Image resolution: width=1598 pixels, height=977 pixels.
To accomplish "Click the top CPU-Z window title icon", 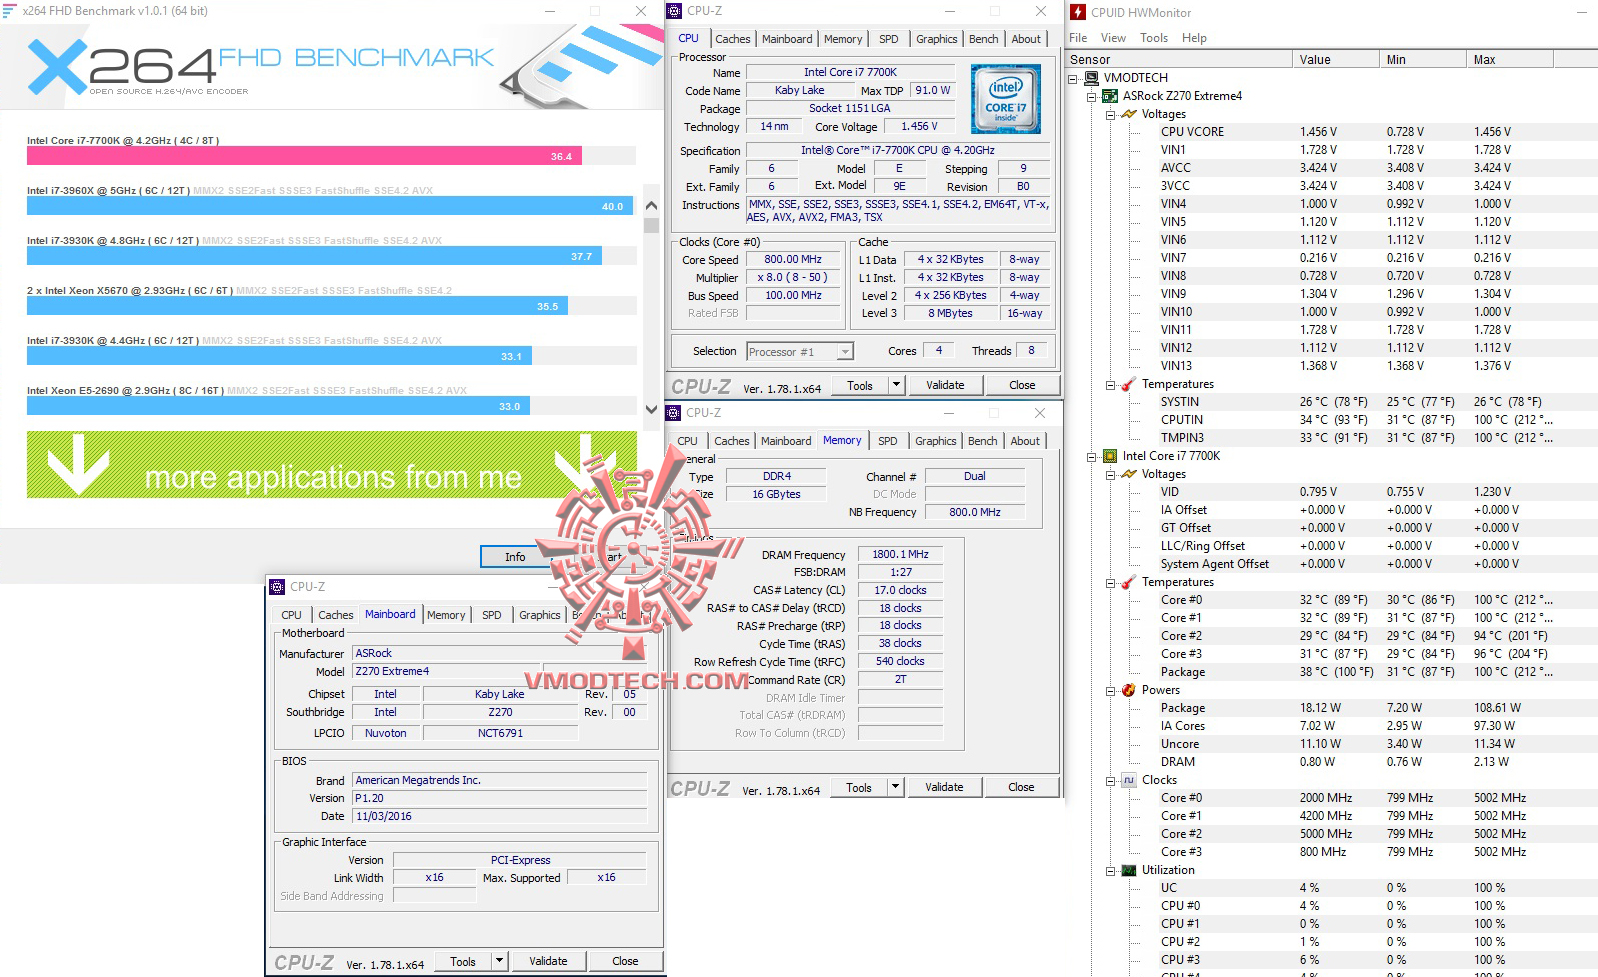I will click(x=674, y=10).
